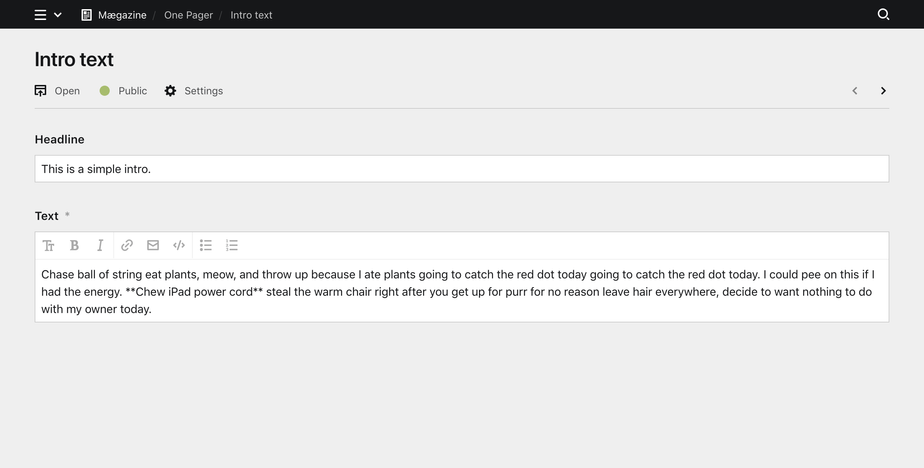Viewport: 924px width, 468px height.
Task: Focus the Headline input field
Action: [461, 169]
